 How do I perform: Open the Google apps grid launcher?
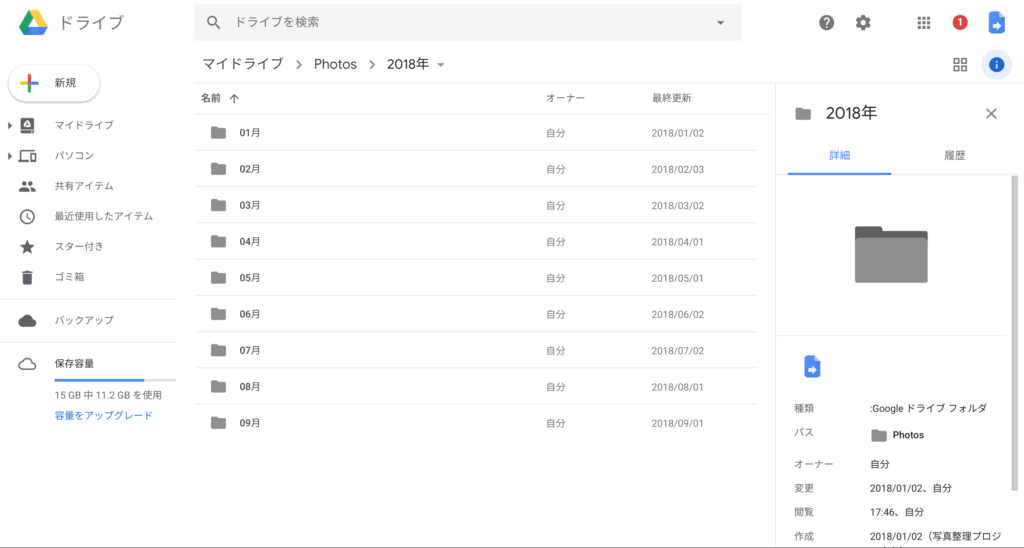point(924,22)
